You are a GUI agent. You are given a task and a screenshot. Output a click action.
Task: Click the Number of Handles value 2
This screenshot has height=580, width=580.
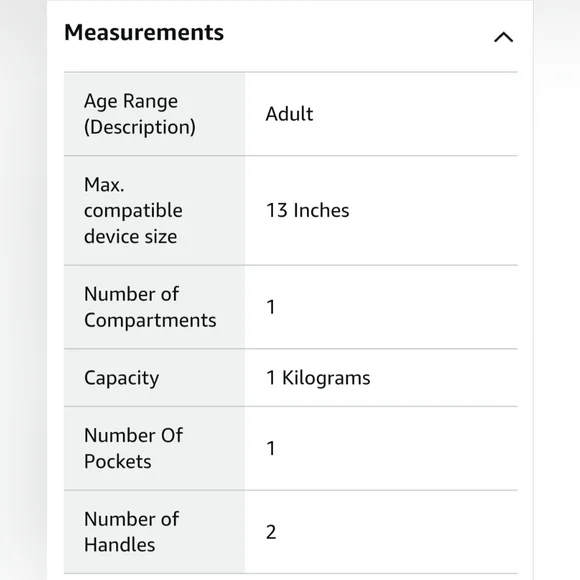pos(271,532)
